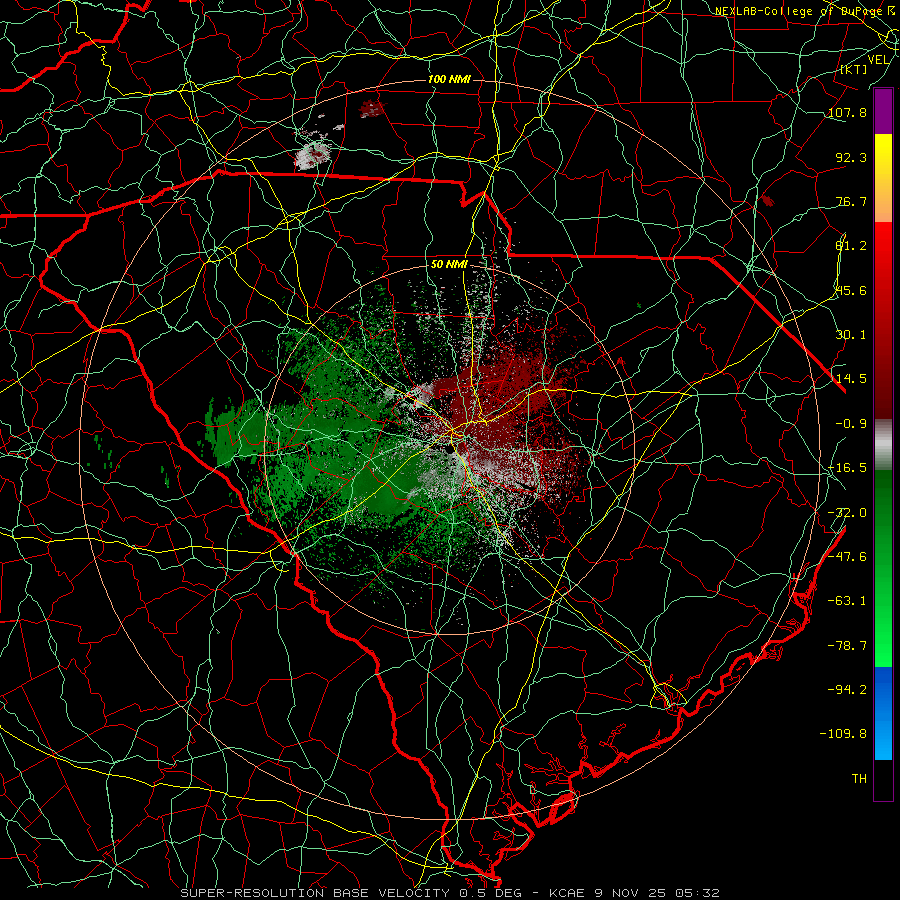Click the 14.5 scale value
Viewport: 900px width, 900px height.
(x=851, y=379)
